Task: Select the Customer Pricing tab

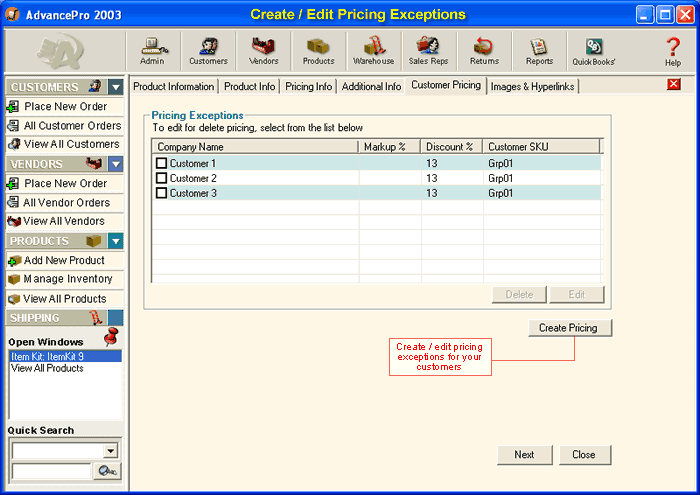Action: [446, 85]
